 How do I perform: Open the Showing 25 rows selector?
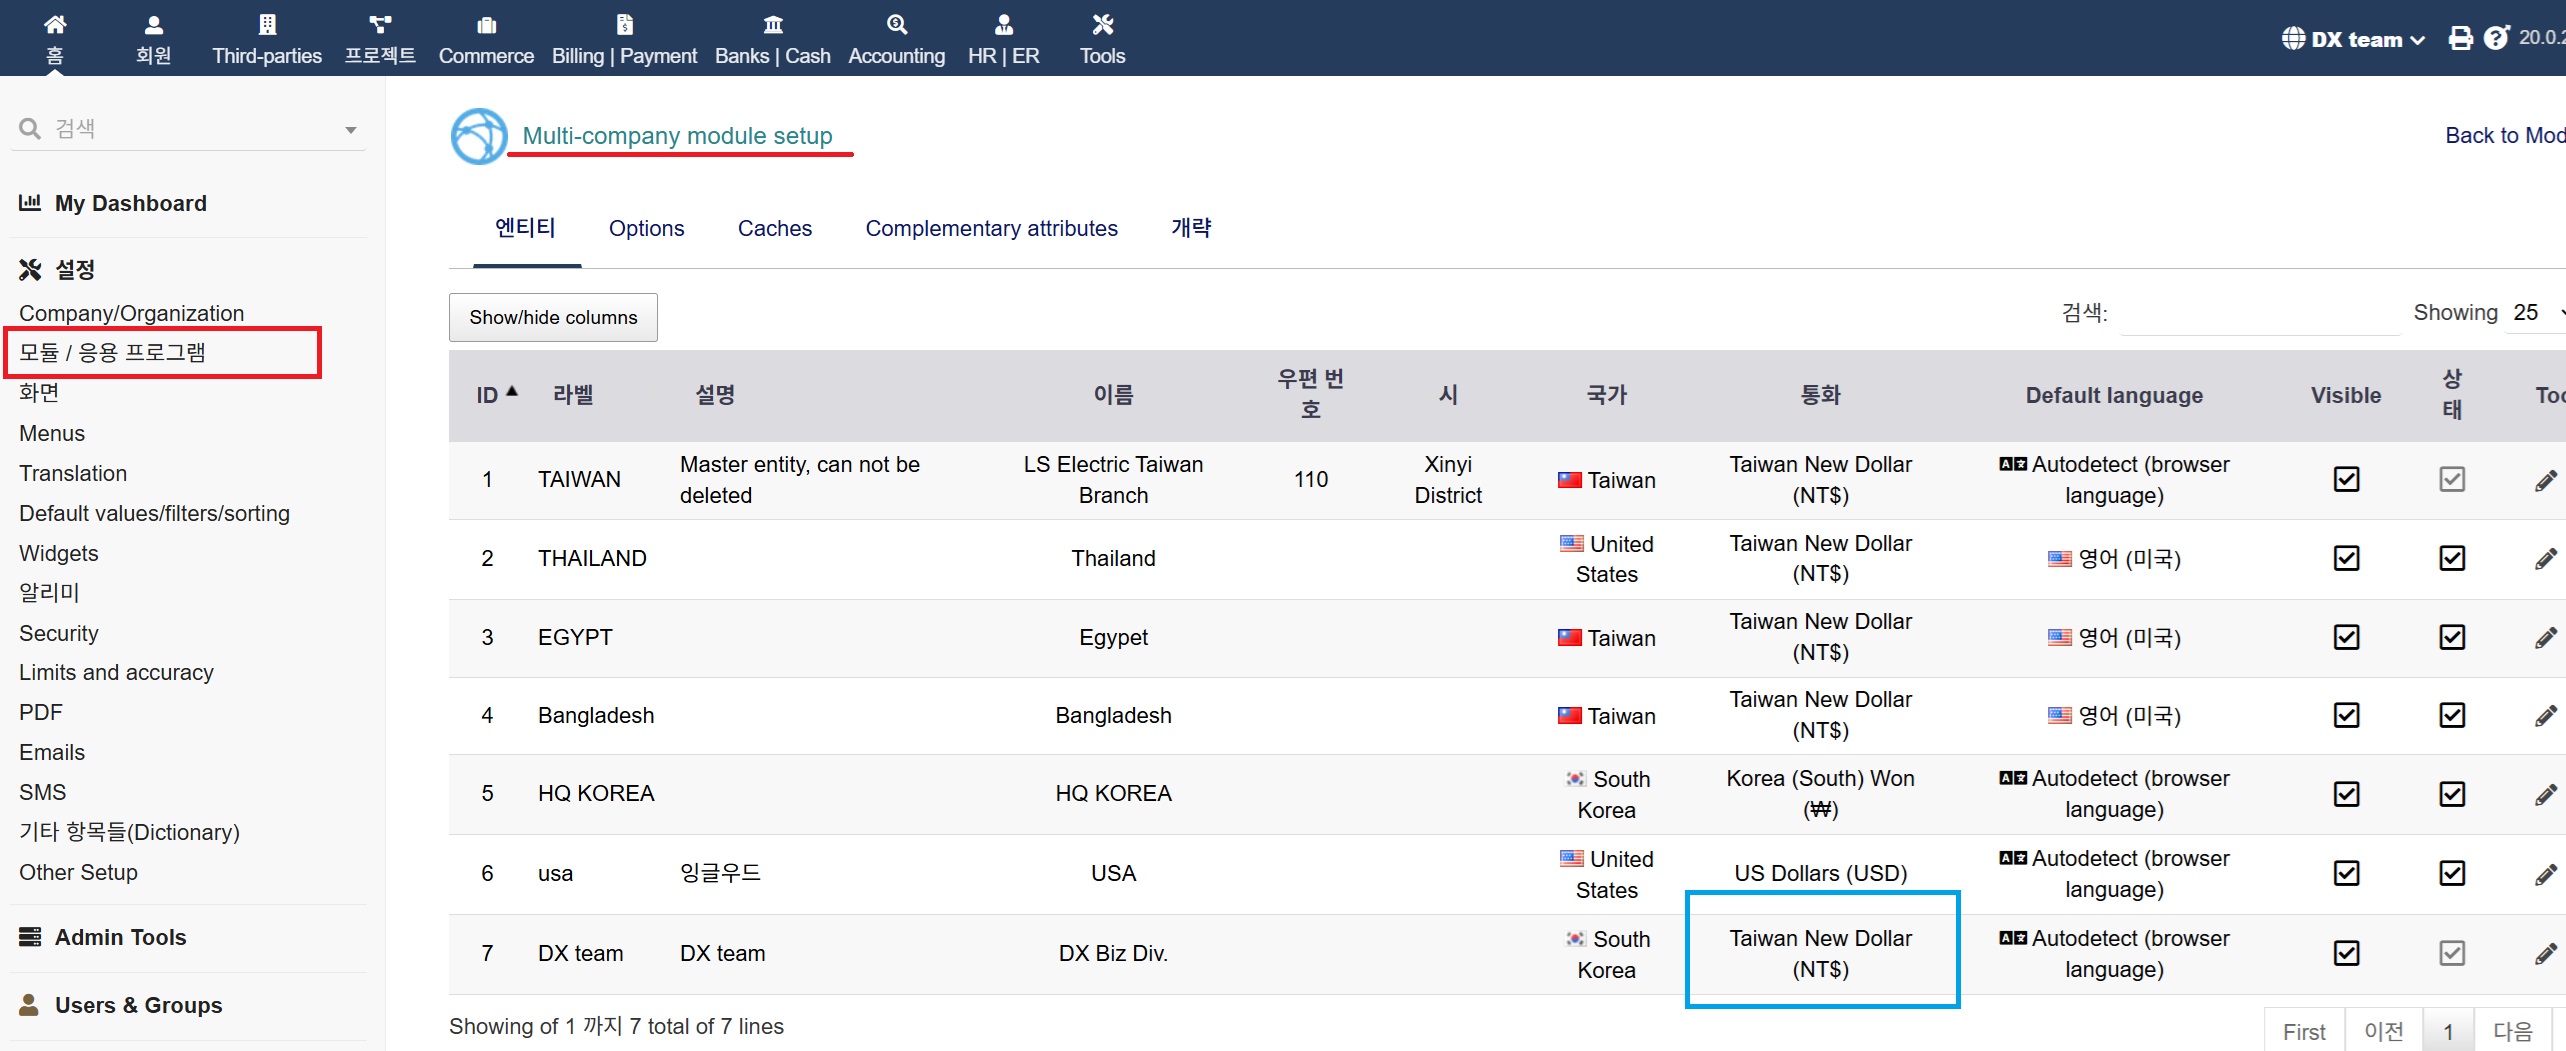[x=2536, y=313]
